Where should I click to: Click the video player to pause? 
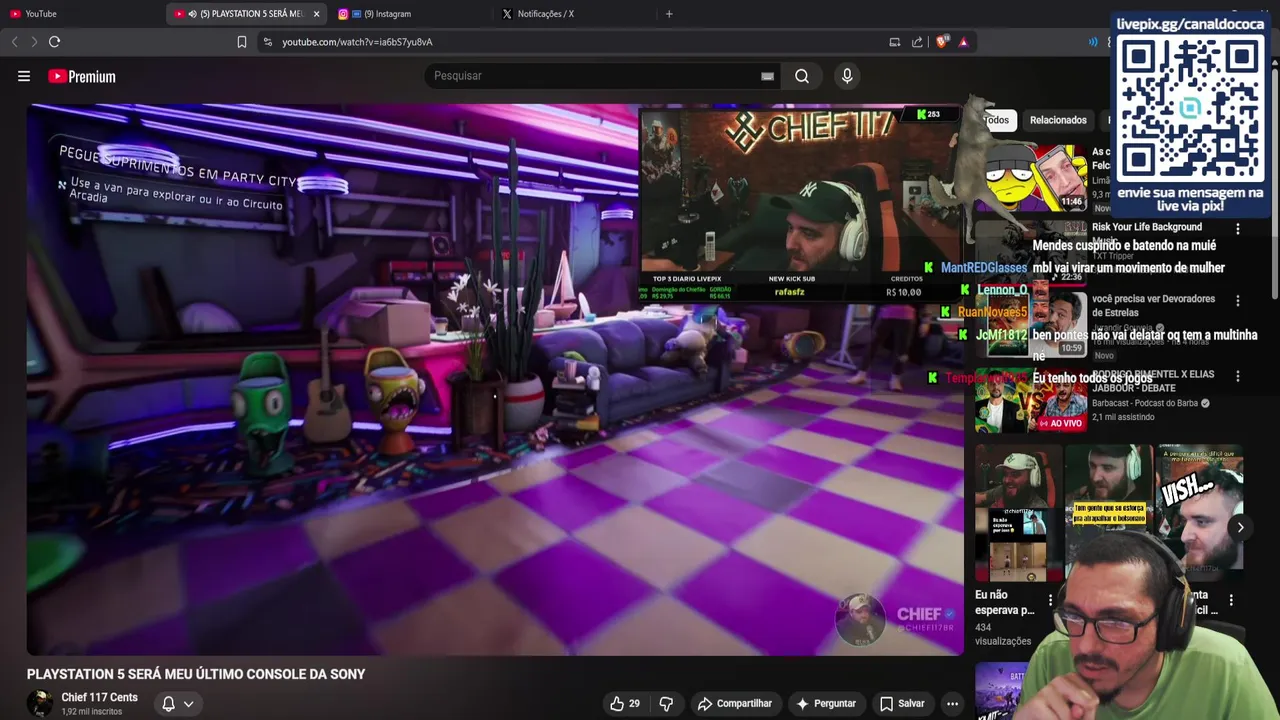[495, 380]
